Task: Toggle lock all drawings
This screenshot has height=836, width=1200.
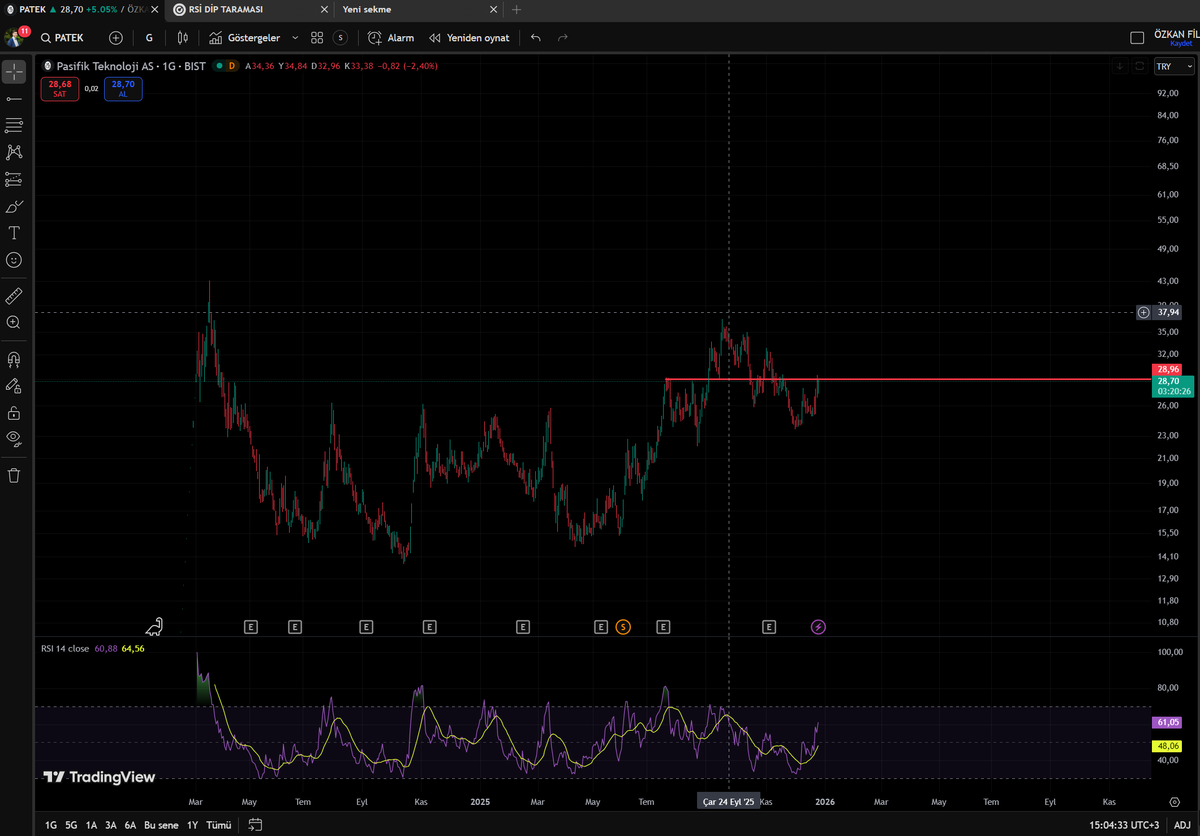Action: tap(14, 412)
